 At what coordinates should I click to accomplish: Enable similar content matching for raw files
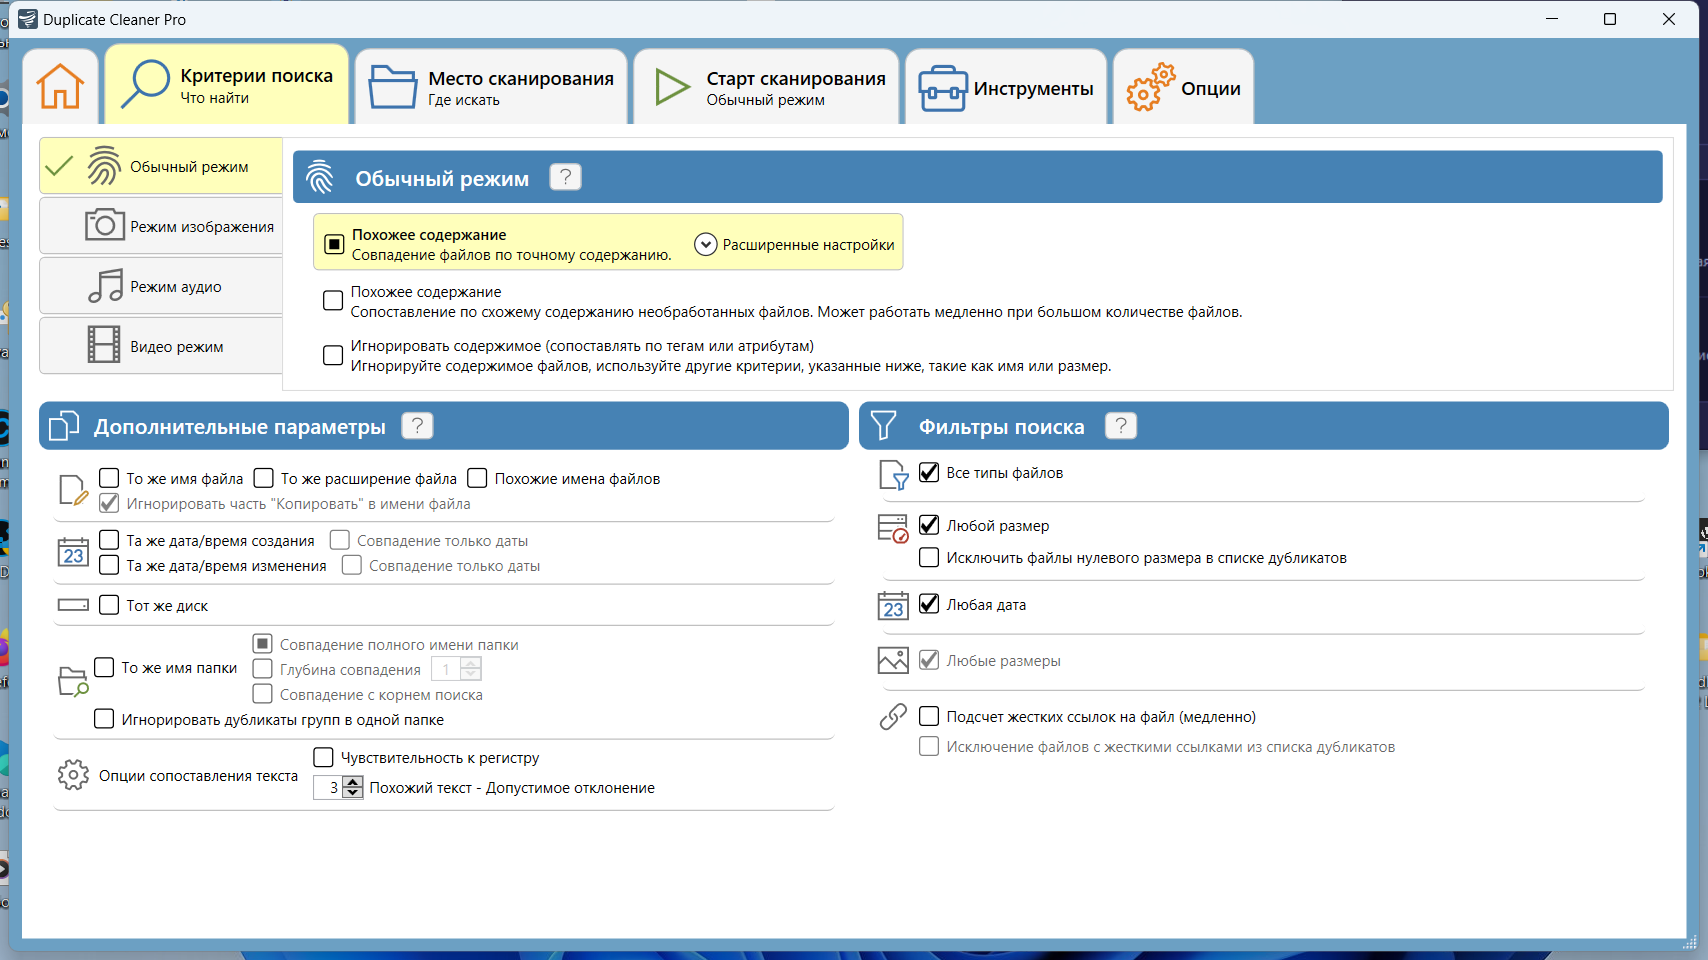pos(333,301)
